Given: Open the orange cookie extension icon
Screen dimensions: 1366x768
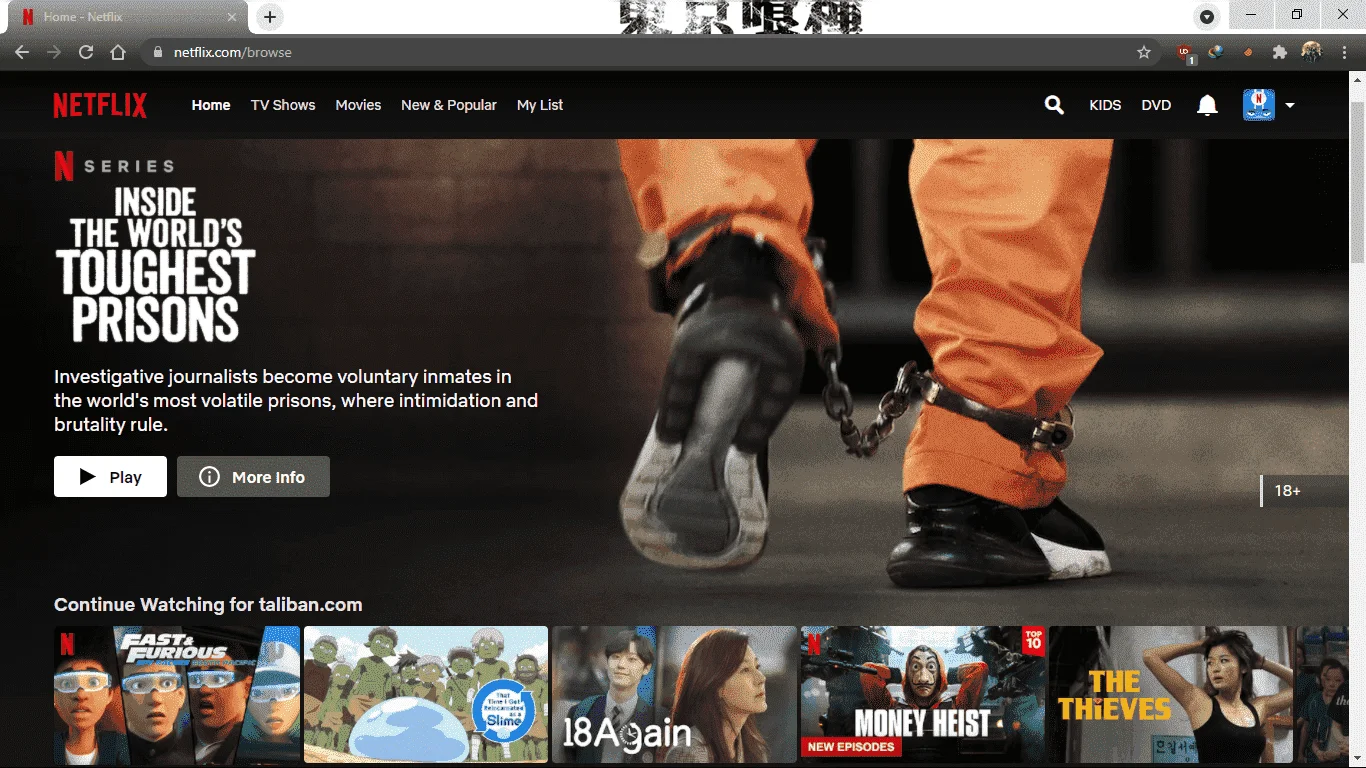Looking at the screenshot, I should click(1248, 52).
